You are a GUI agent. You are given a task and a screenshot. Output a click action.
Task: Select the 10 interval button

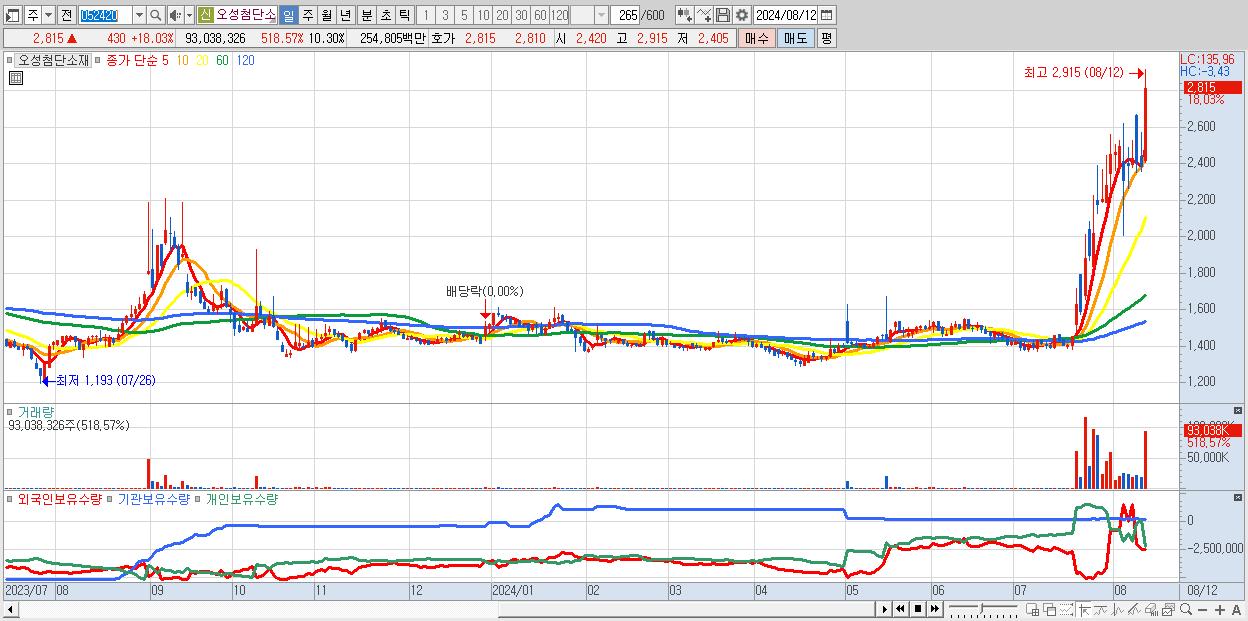pyautogui.click(x=483, y=15)
